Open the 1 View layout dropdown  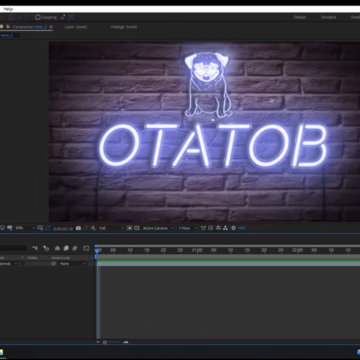(188, 228)
